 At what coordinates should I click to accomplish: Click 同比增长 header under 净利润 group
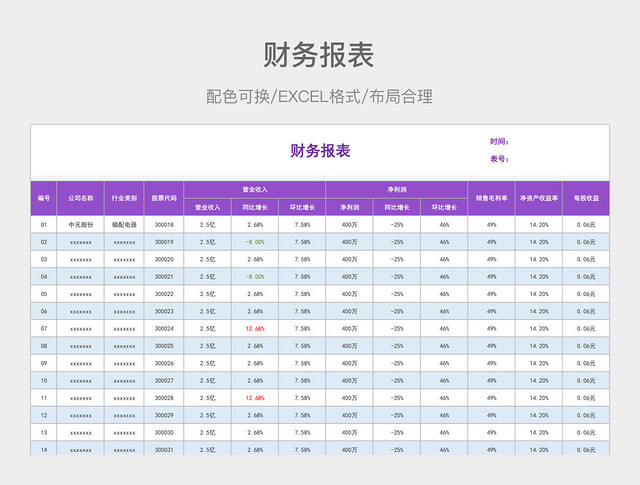397,207
